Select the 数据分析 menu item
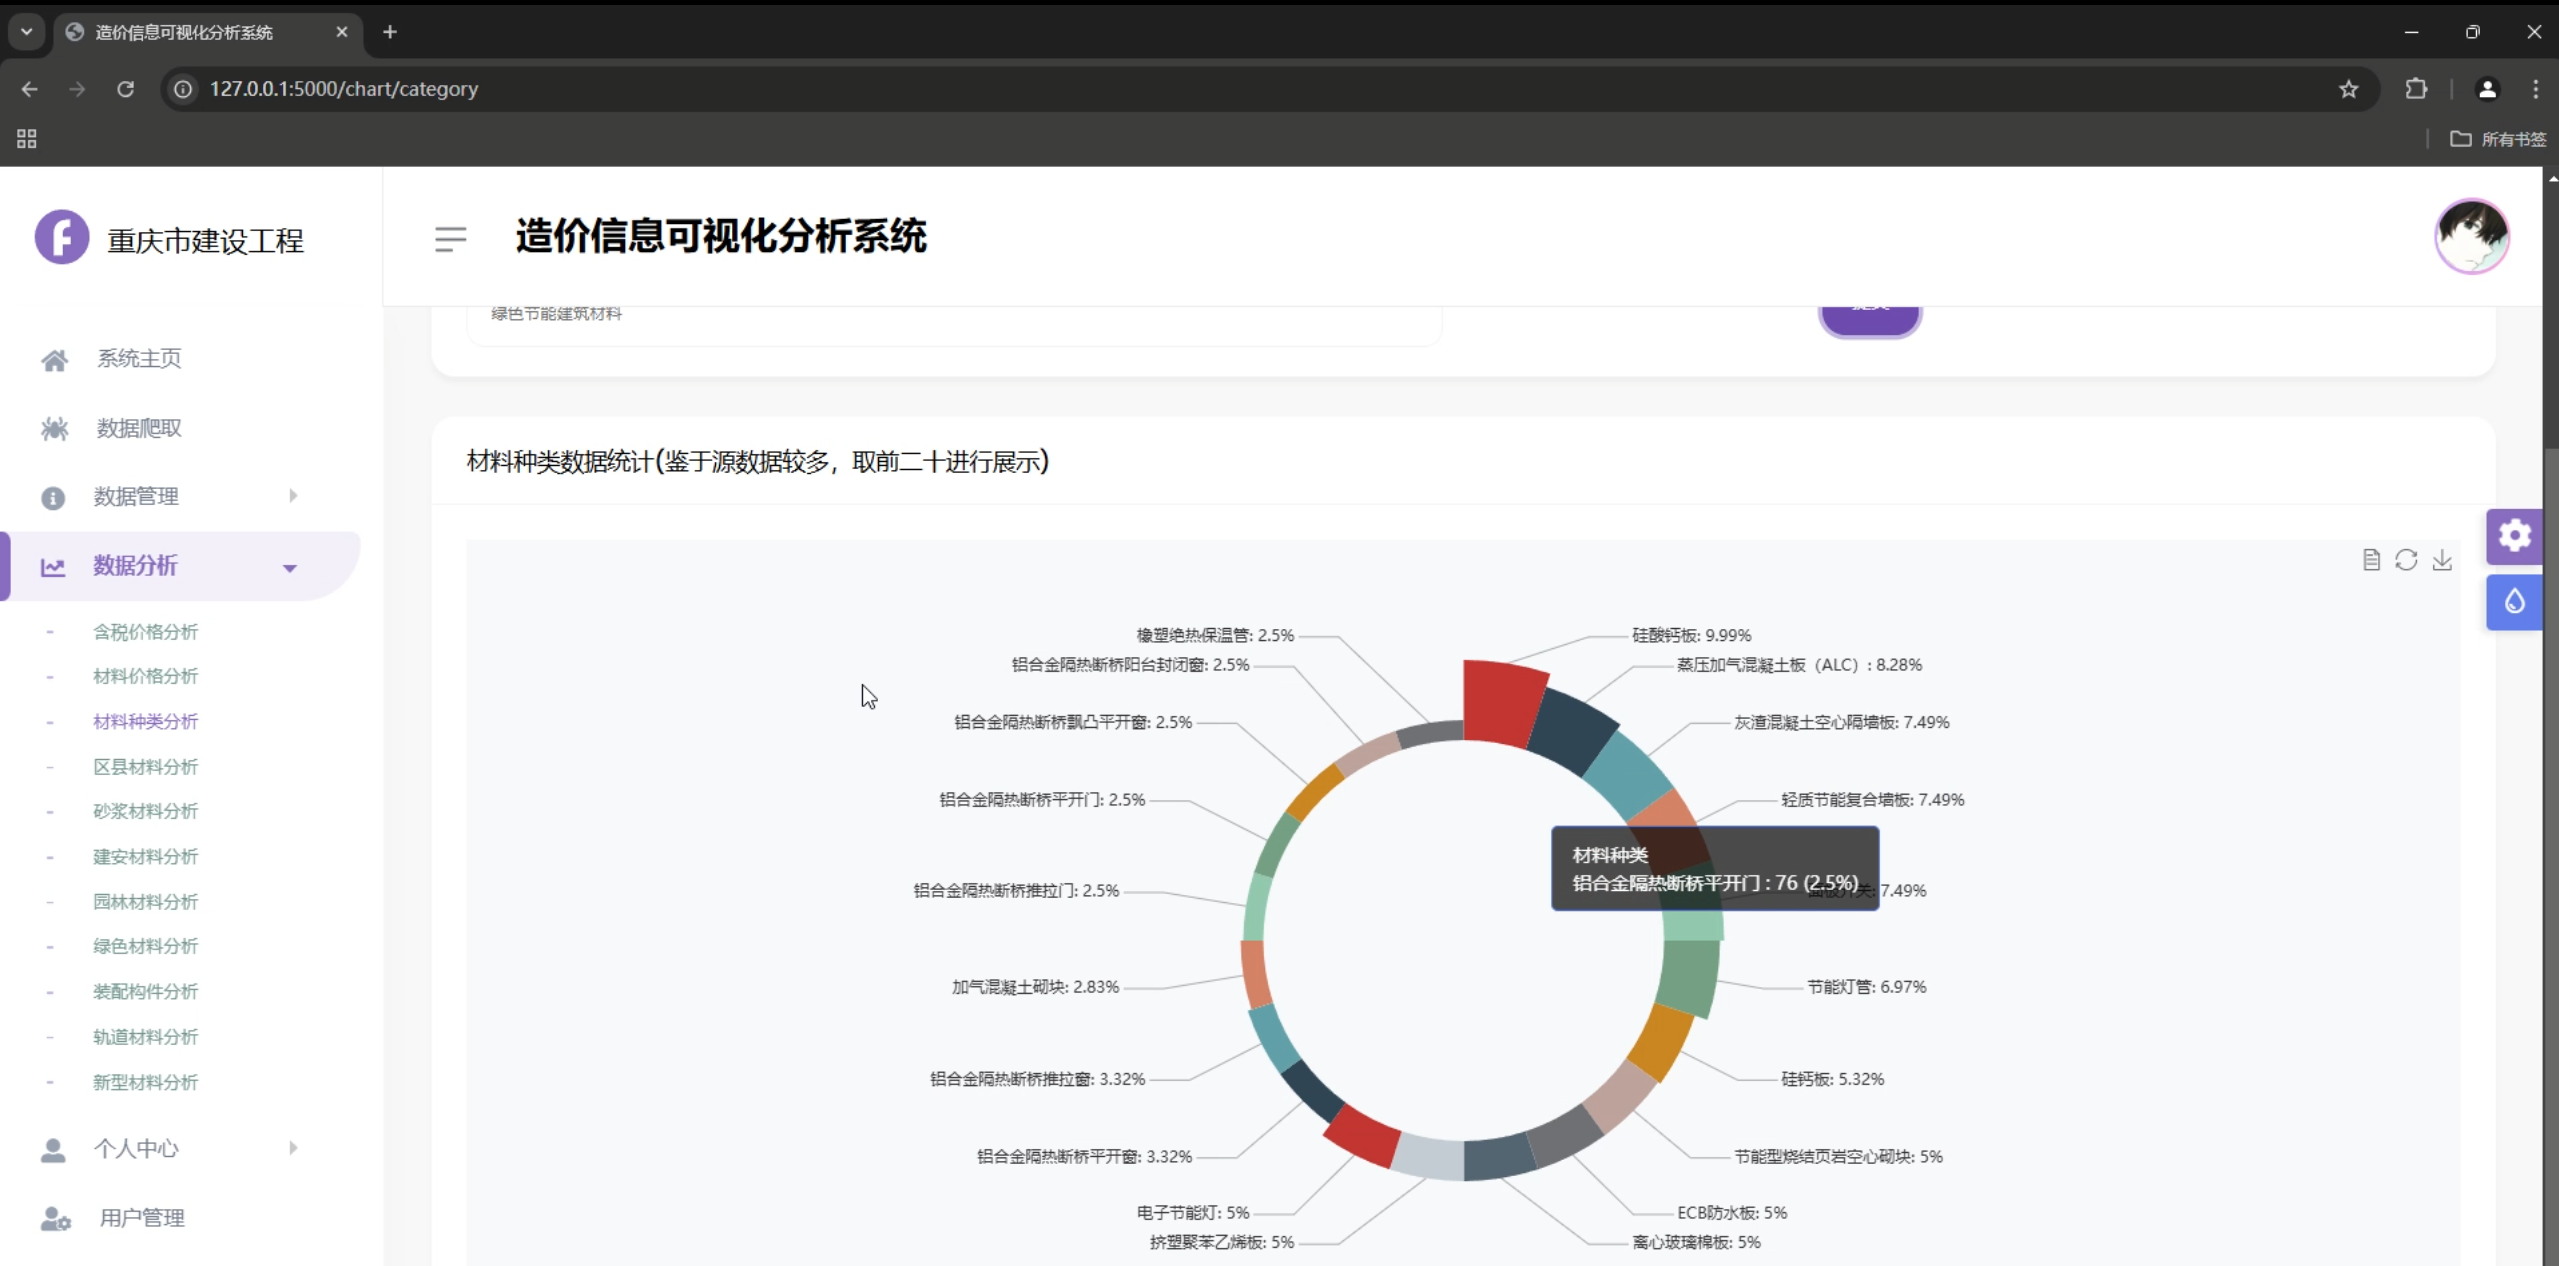The image size is (2559, 1266). pos(136,566)
